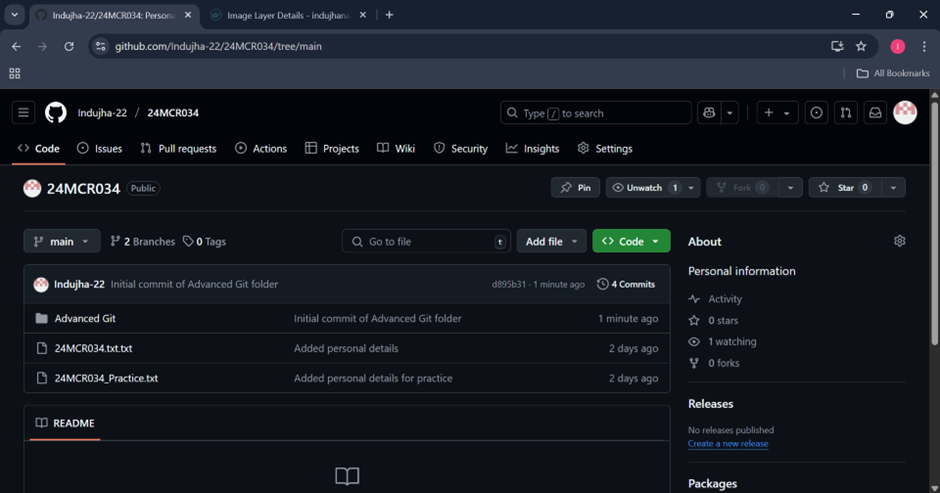
Task: Open Chrome three-dot menu
Action: (x=924, y=46)
